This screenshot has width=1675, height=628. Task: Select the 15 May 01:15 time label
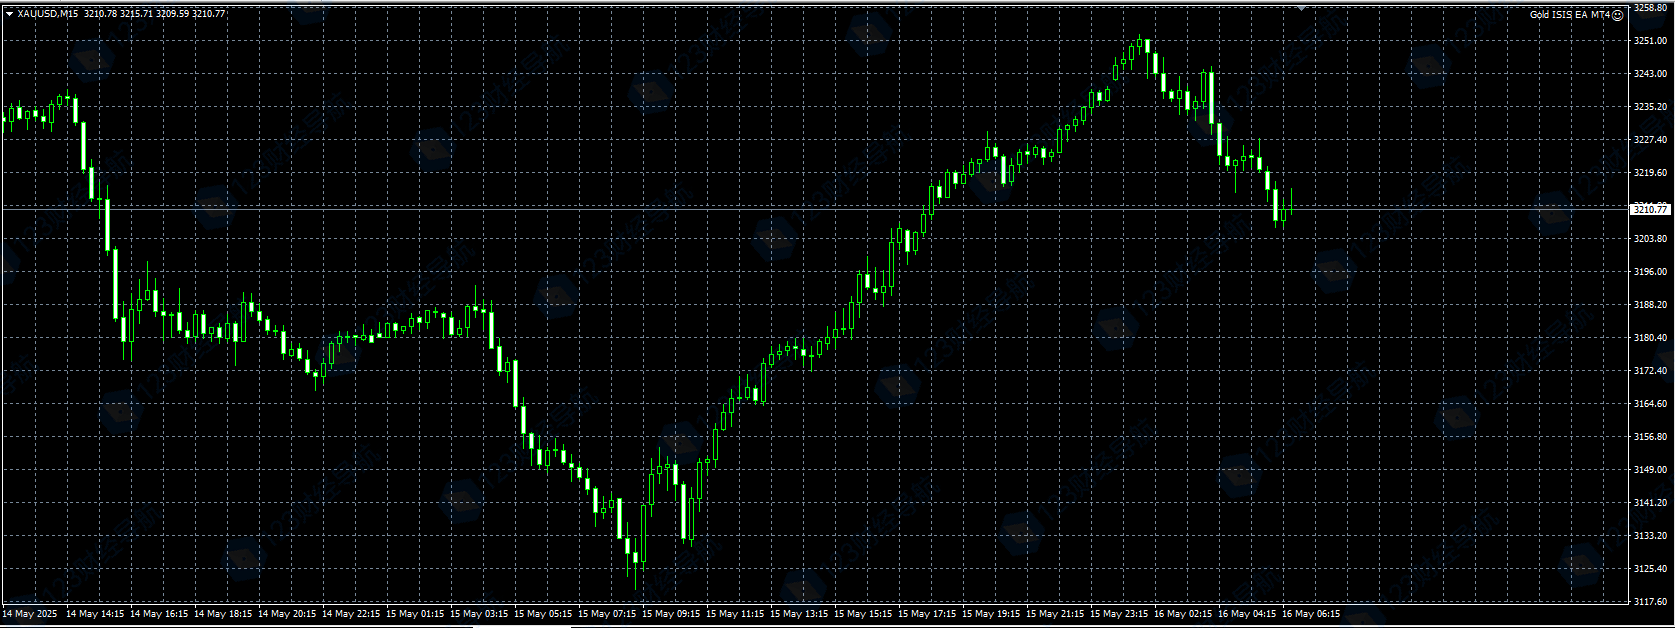pyautogui.click(x=415, y=614)
